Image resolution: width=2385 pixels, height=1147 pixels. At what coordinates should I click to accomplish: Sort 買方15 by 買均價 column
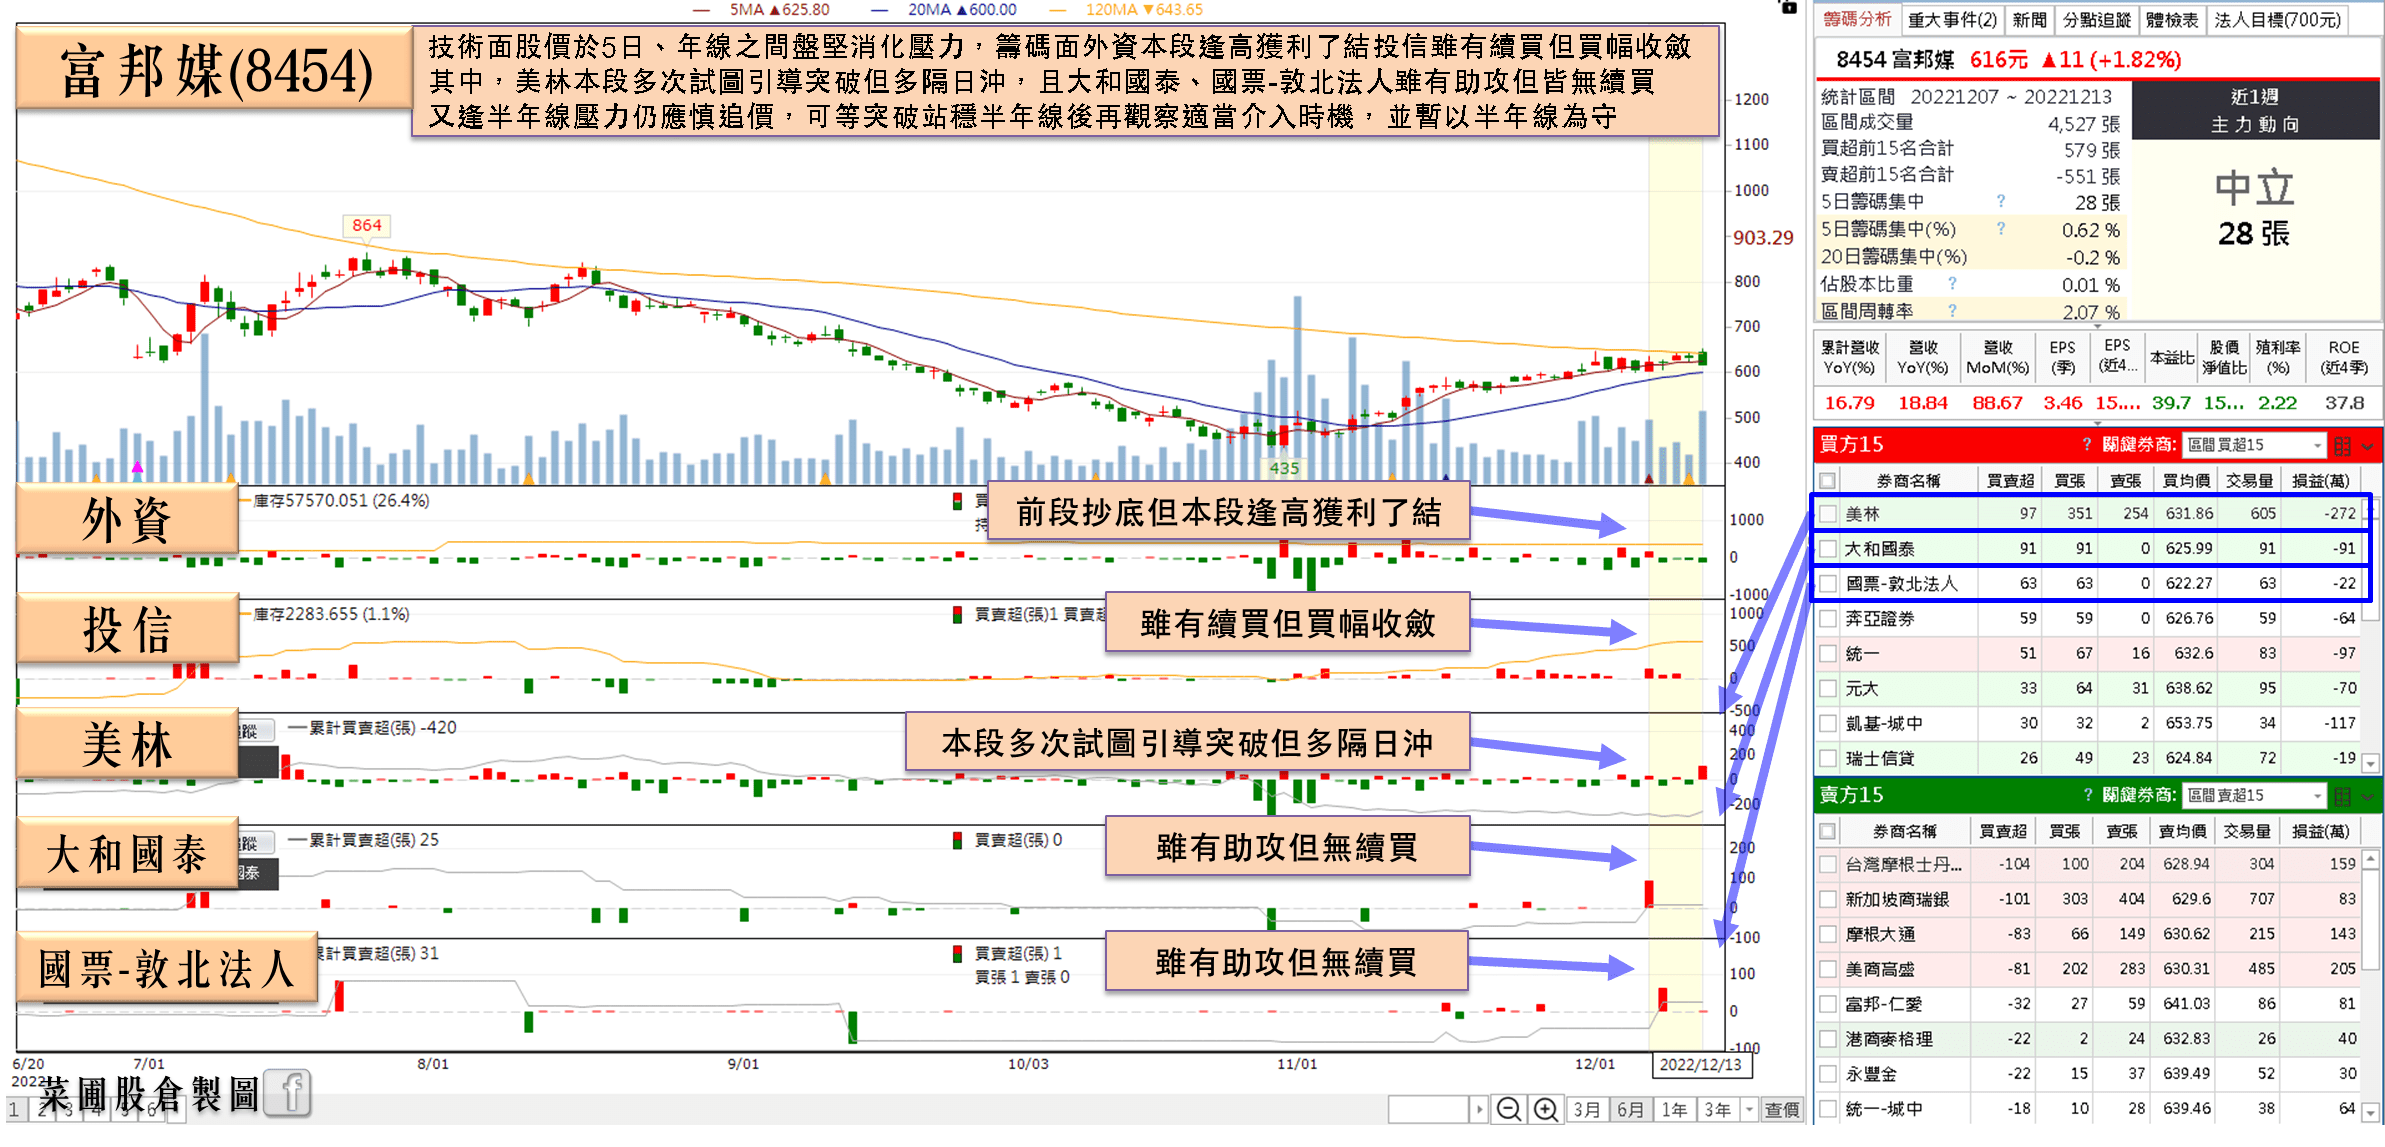[x=2186, y=481]
